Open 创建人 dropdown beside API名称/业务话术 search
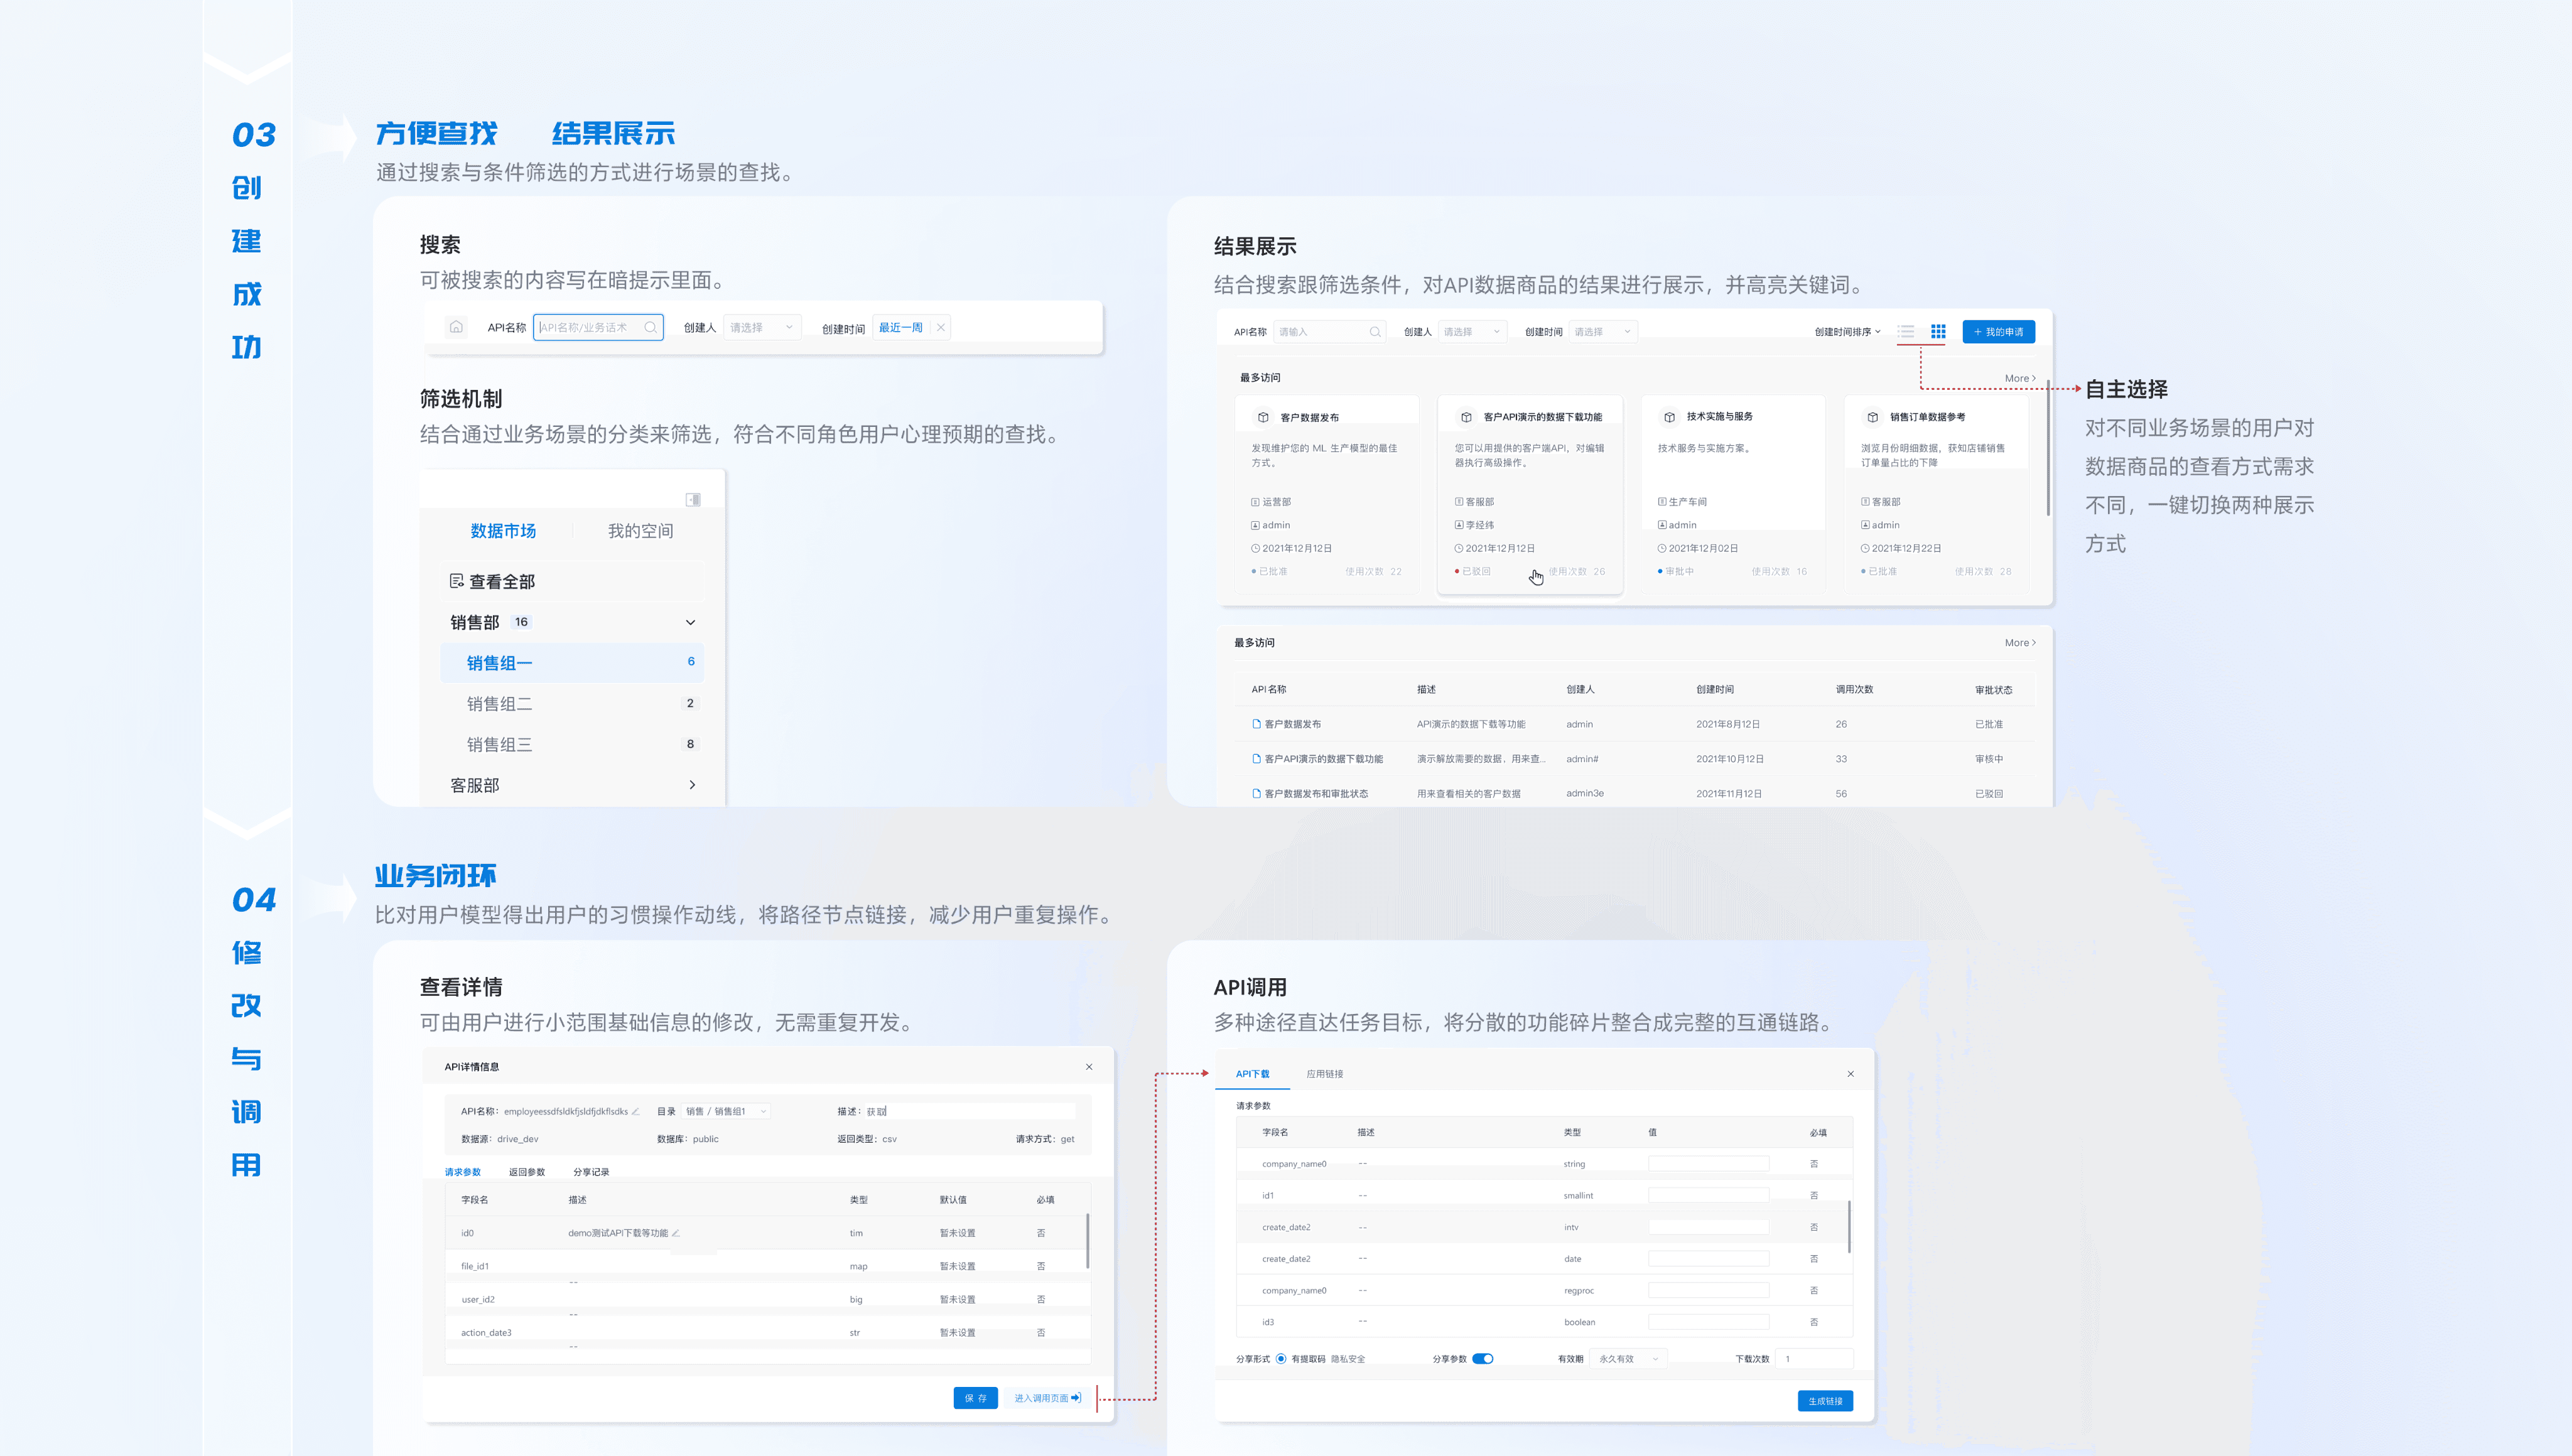 pos(762,327)
